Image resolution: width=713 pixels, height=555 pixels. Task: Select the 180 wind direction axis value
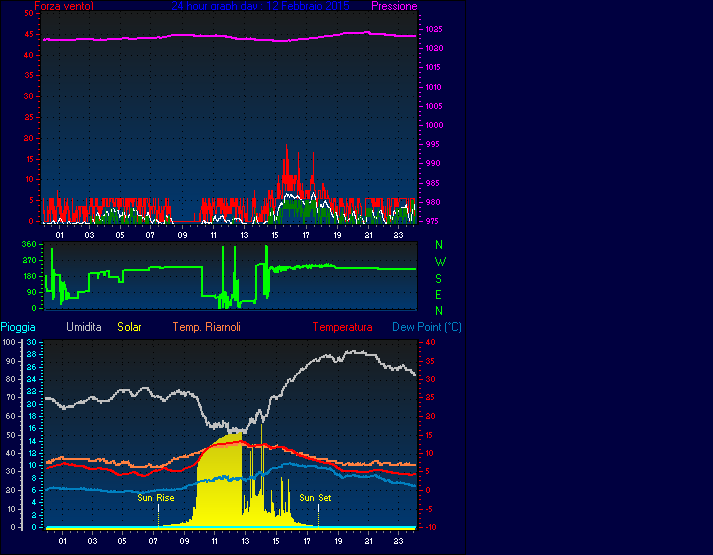[29, 276]
